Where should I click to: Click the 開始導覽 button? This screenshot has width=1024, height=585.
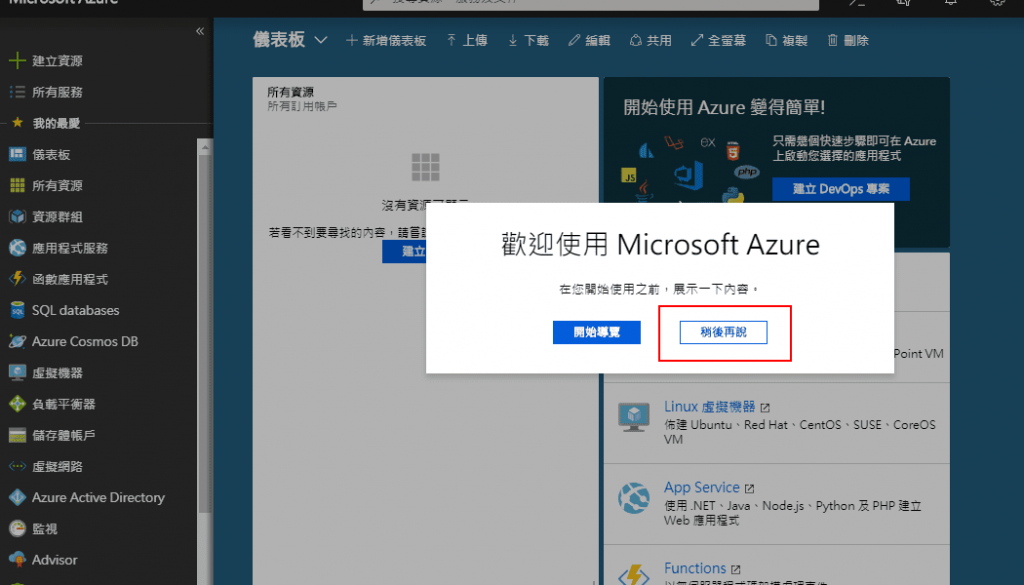(596, 332)
